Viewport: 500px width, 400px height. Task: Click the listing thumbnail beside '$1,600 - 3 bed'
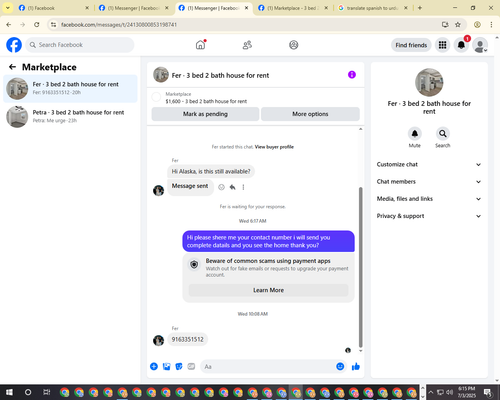[x=156, y=97]
